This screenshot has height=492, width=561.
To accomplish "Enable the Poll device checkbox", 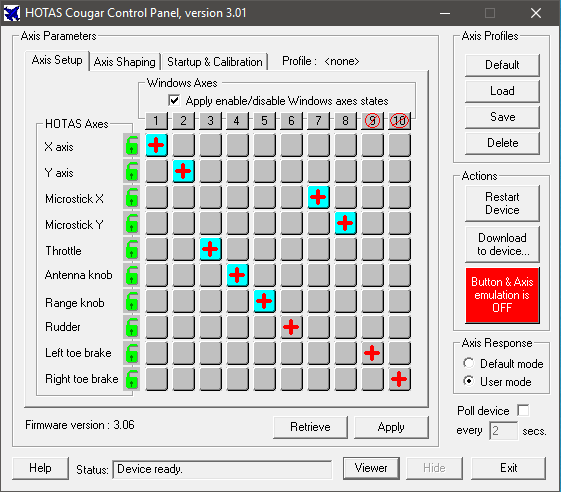I will click(x=523, y=410).
